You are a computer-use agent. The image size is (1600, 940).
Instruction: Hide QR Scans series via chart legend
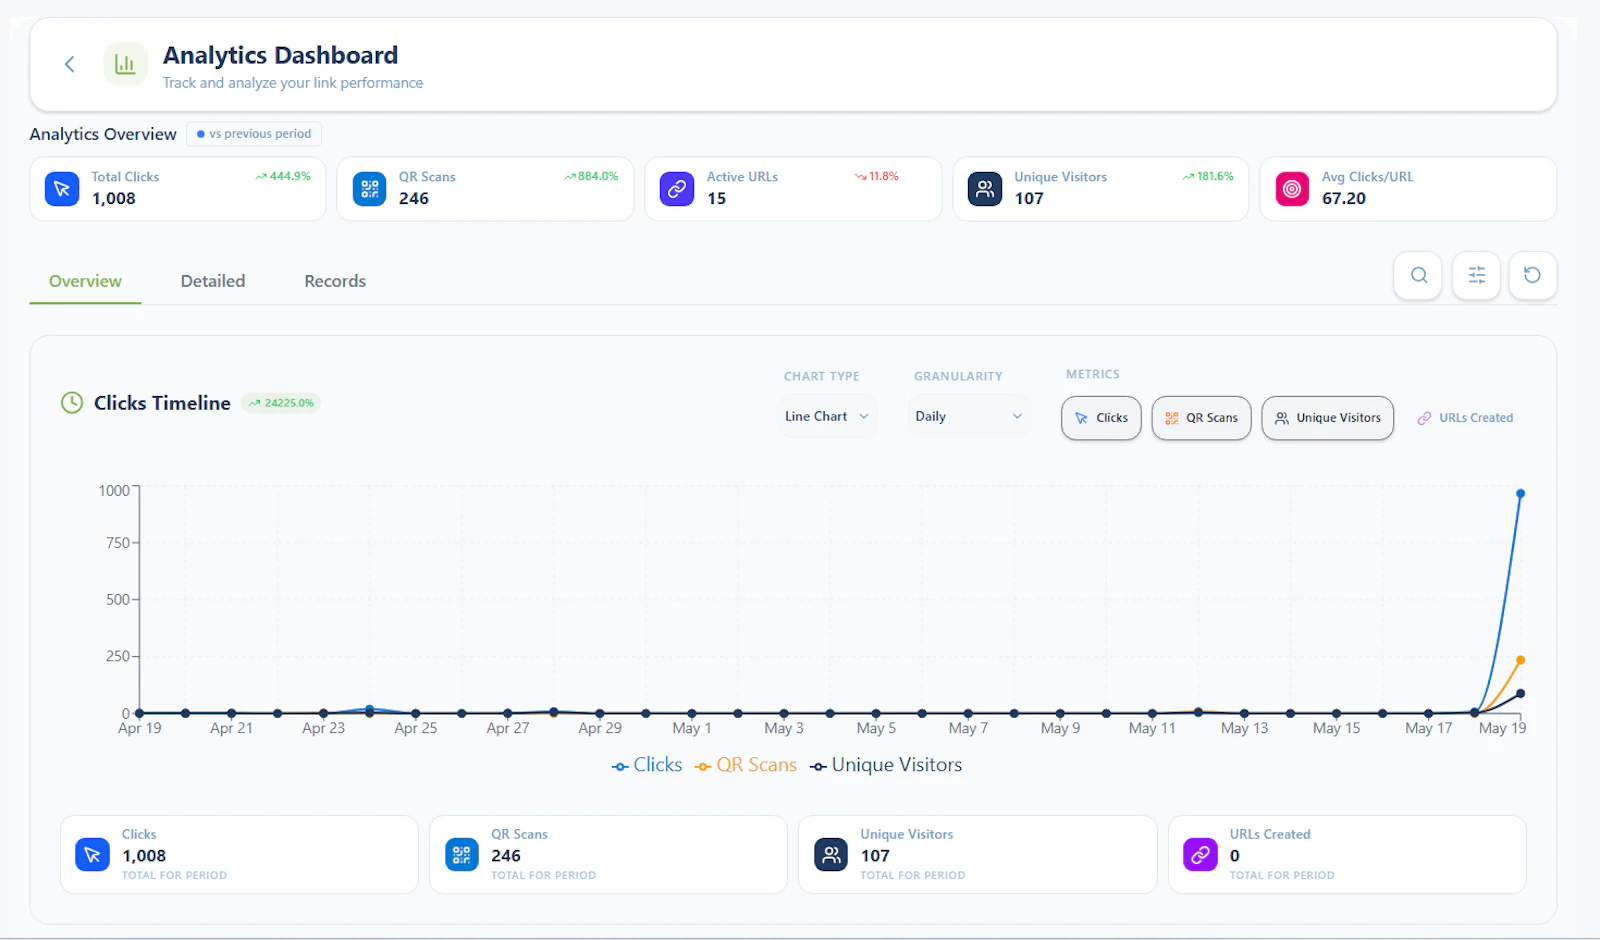(x=746, y=765)
